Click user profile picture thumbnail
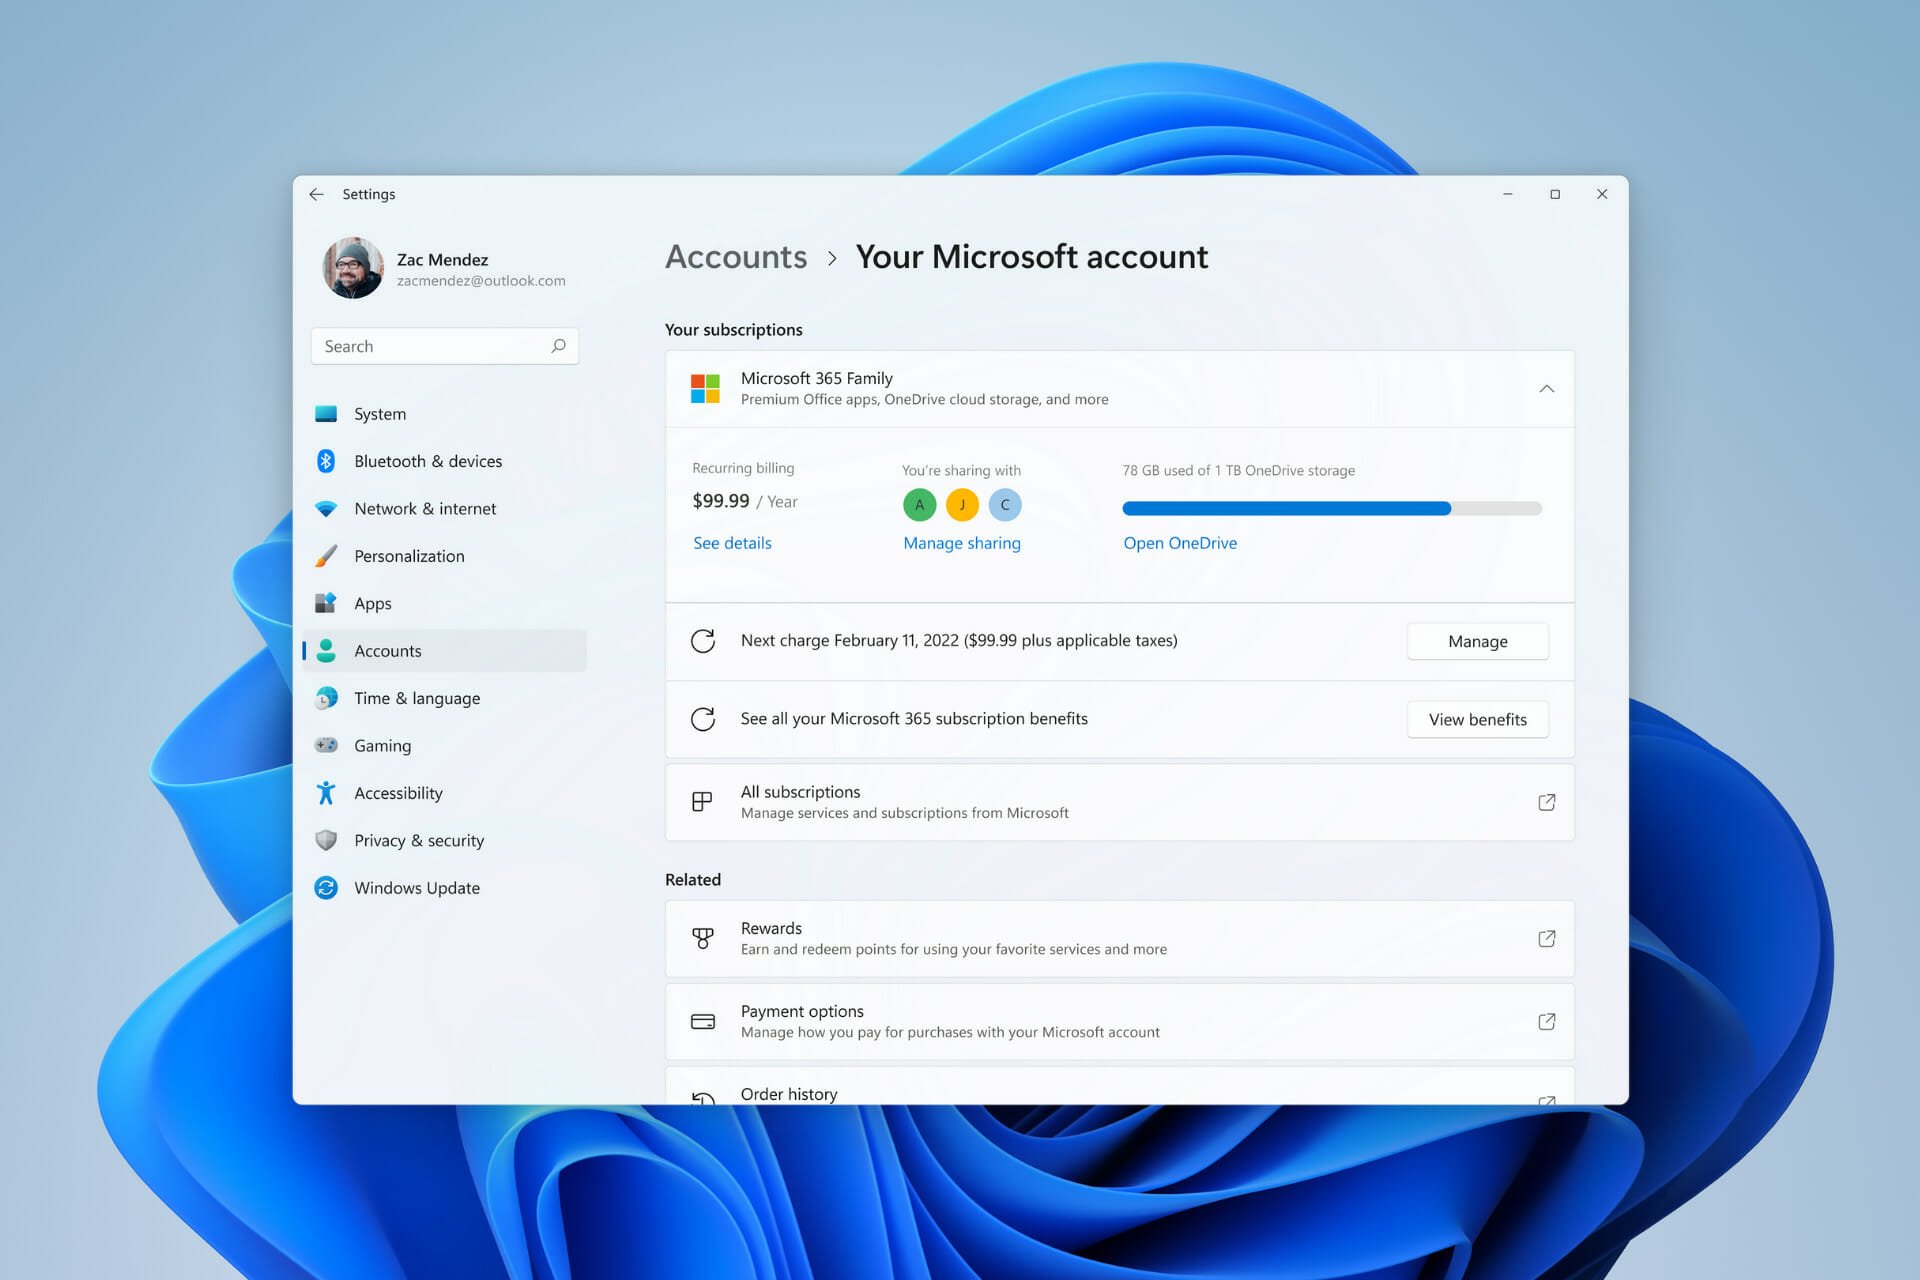Screen dimensions: 1920x1280 tap(351, 266)
